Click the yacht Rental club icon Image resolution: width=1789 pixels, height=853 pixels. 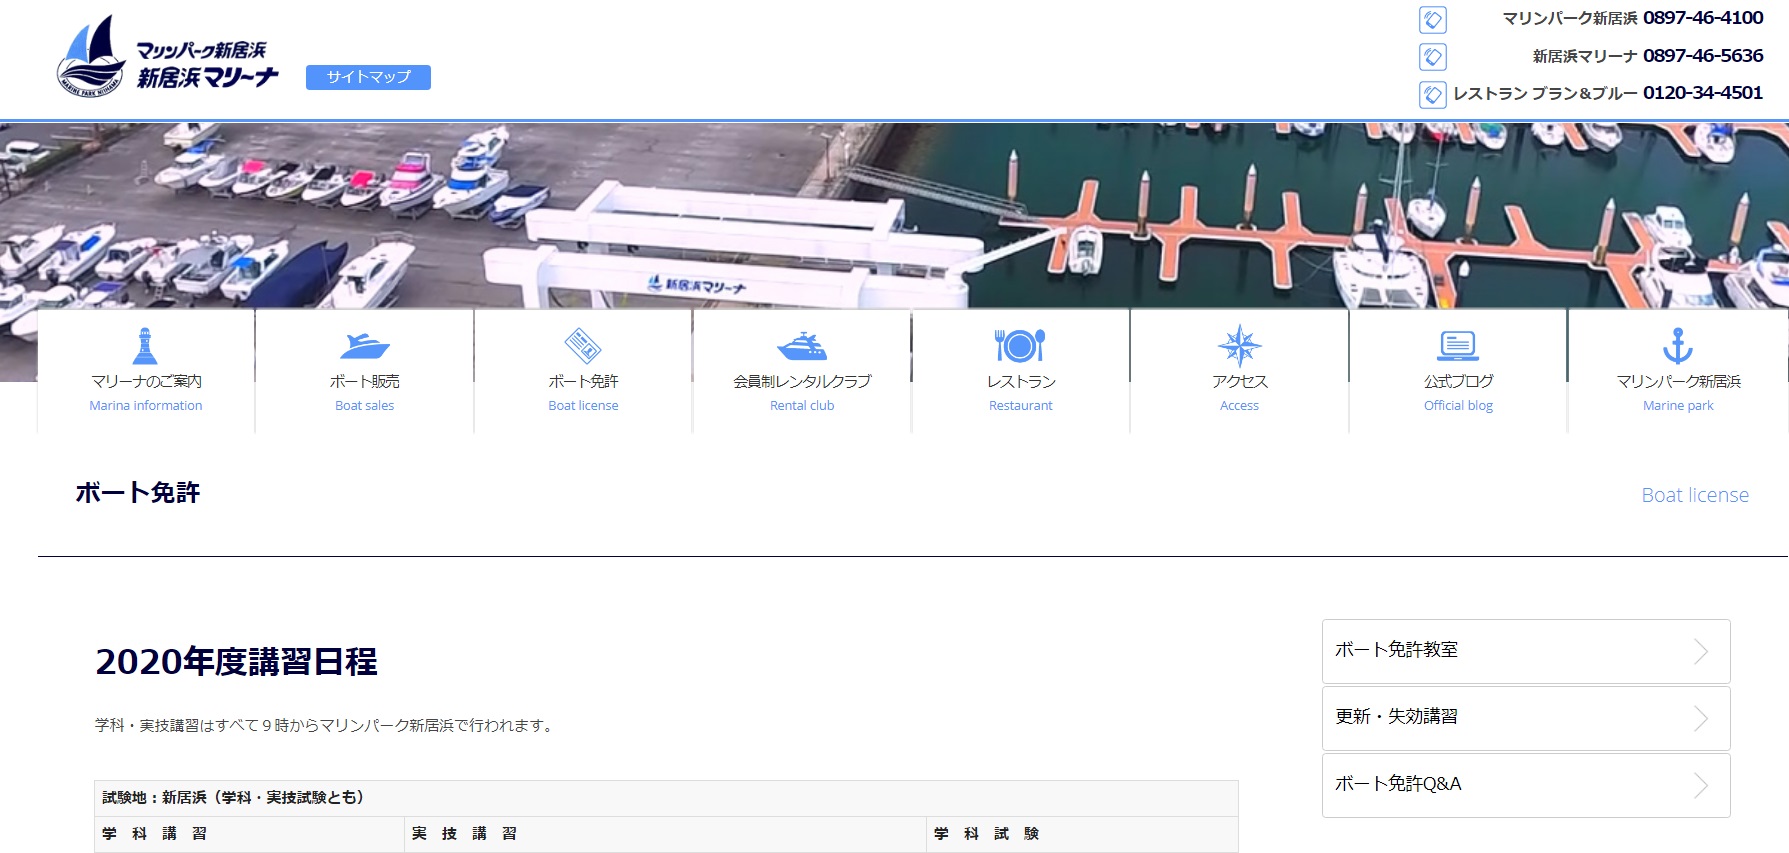[x=802, y=346]
